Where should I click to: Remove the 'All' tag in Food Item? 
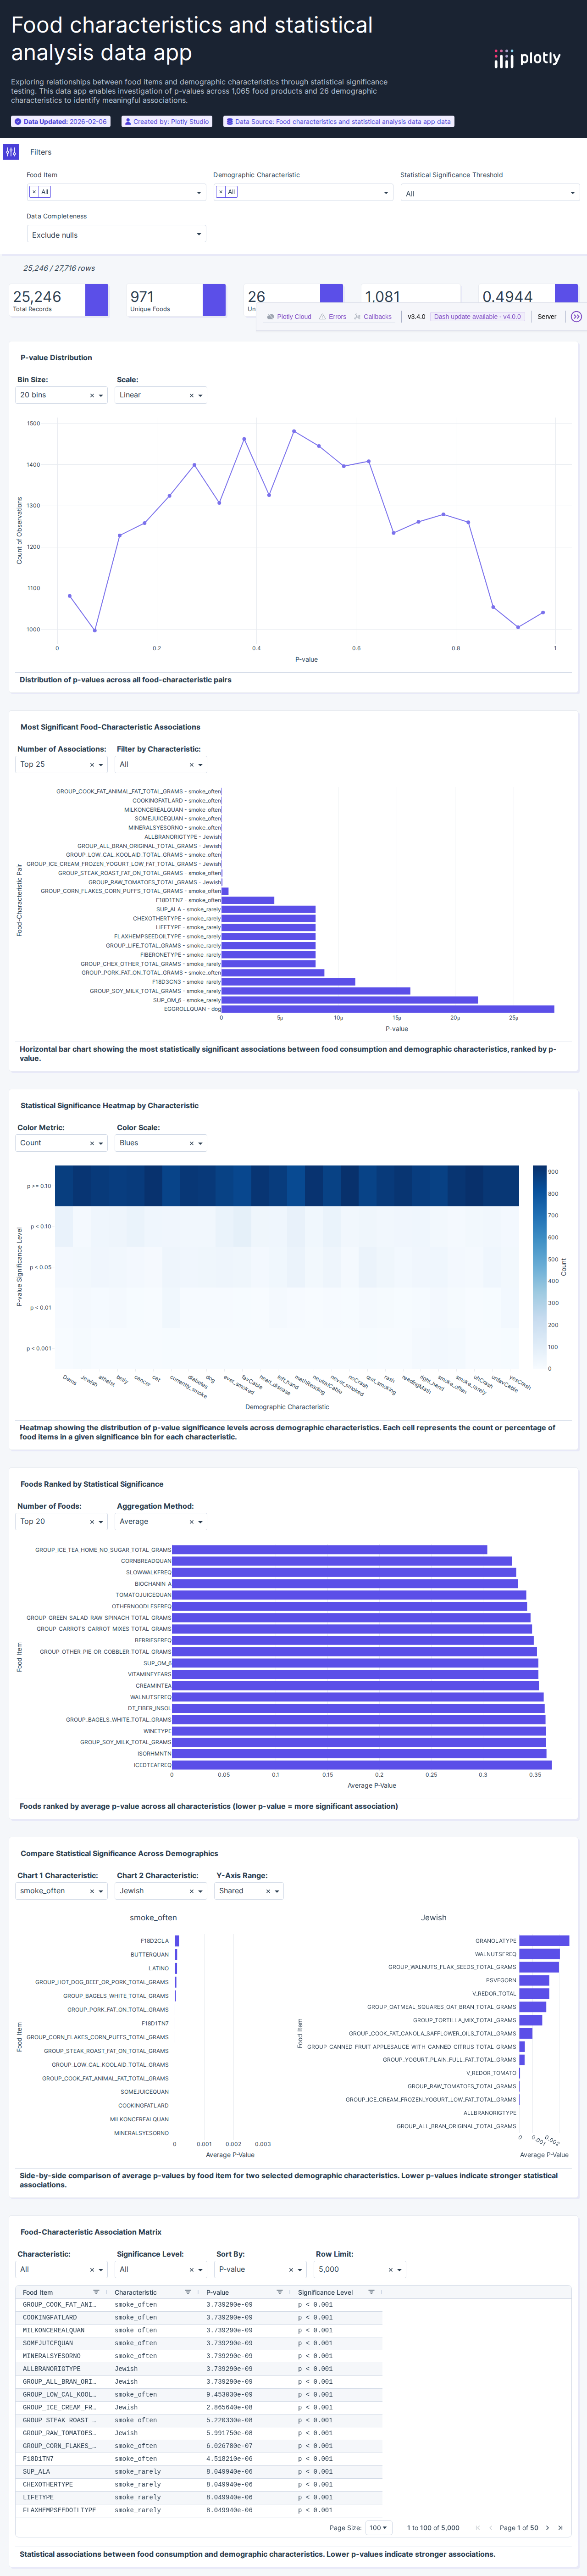pyautogui.click(x=34, y=192)
